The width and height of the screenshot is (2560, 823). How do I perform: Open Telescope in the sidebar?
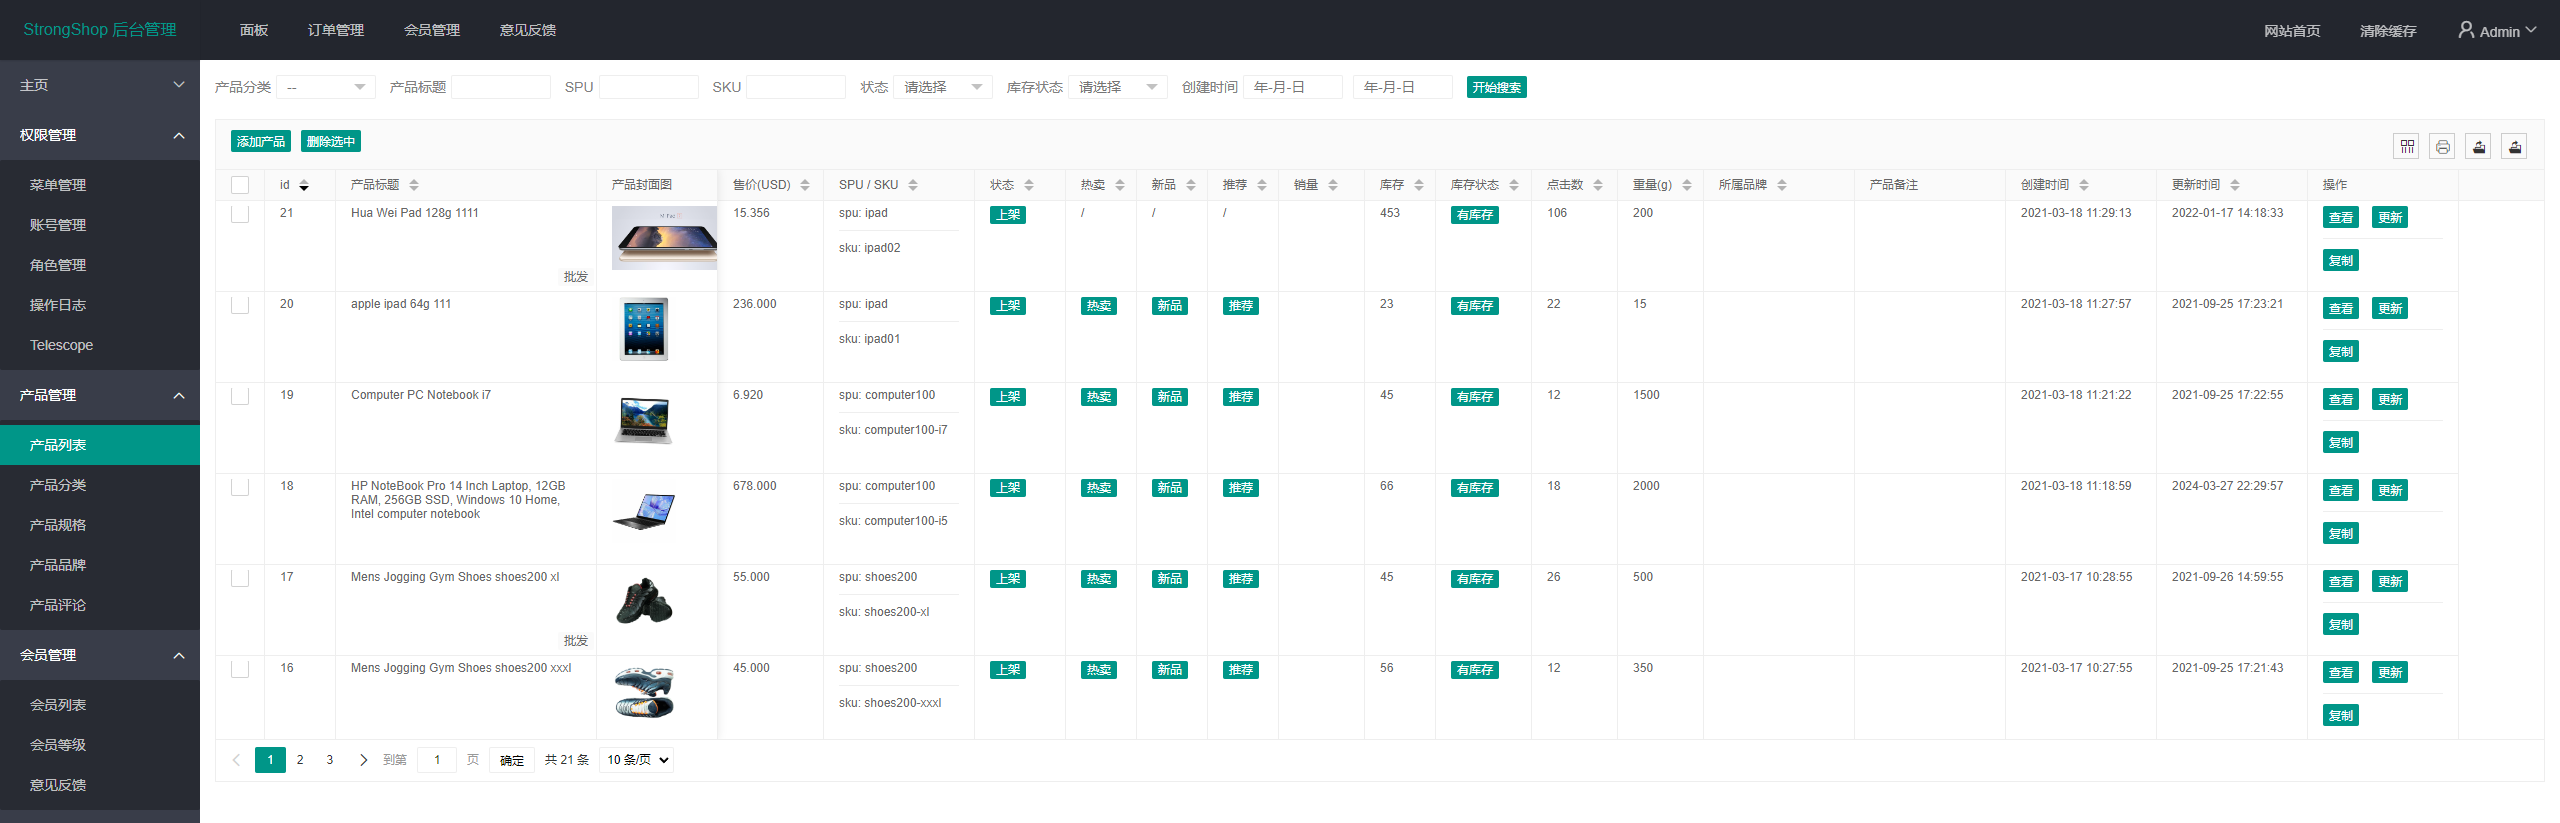coord(100,345)
